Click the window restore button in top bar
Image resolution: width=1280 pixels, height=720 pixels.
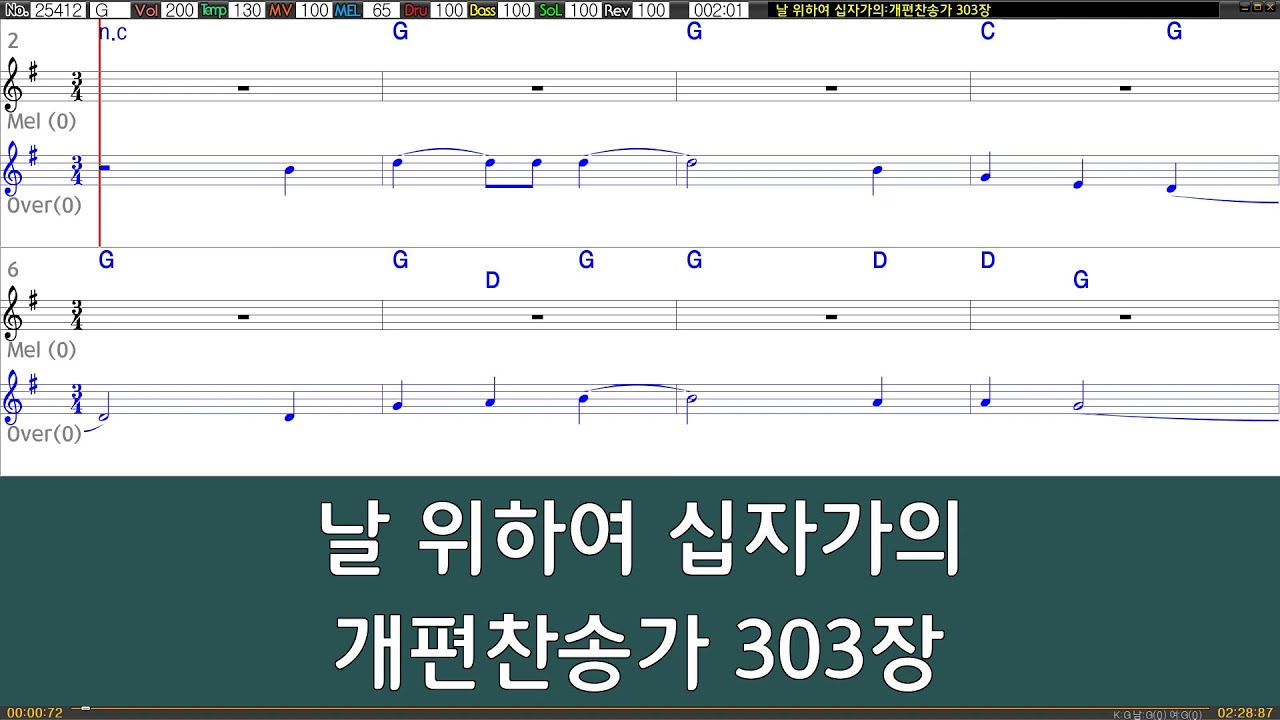click(x=1257, y=8)
